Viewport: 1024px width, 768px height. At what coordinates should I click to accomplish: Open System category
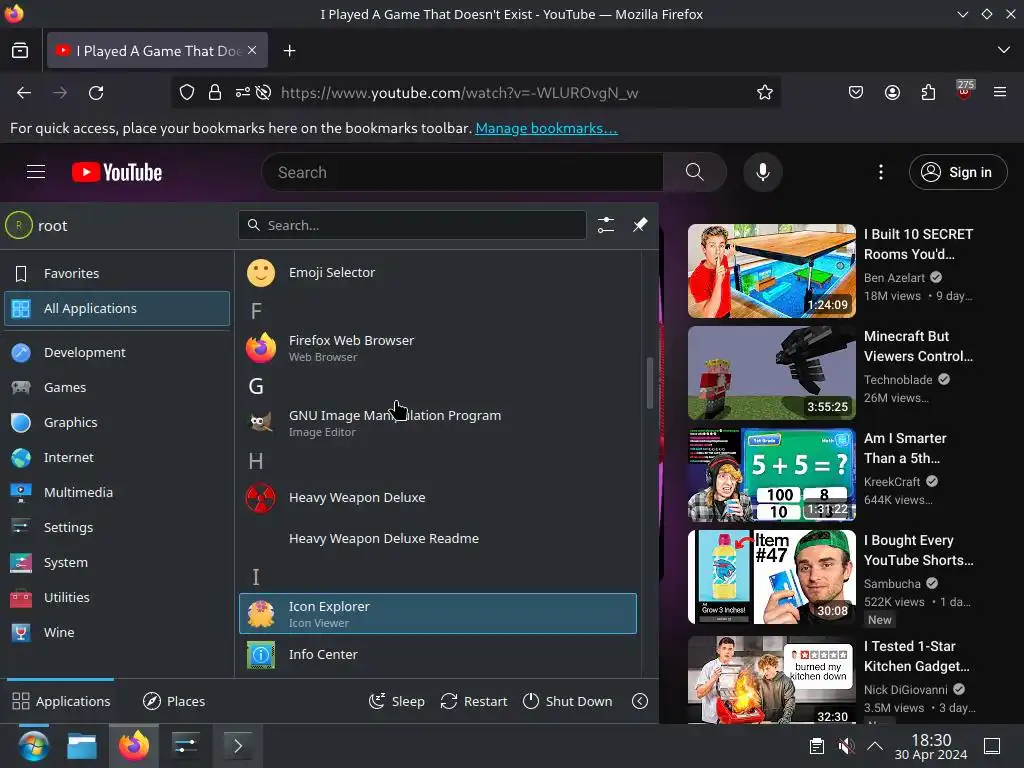117,562
